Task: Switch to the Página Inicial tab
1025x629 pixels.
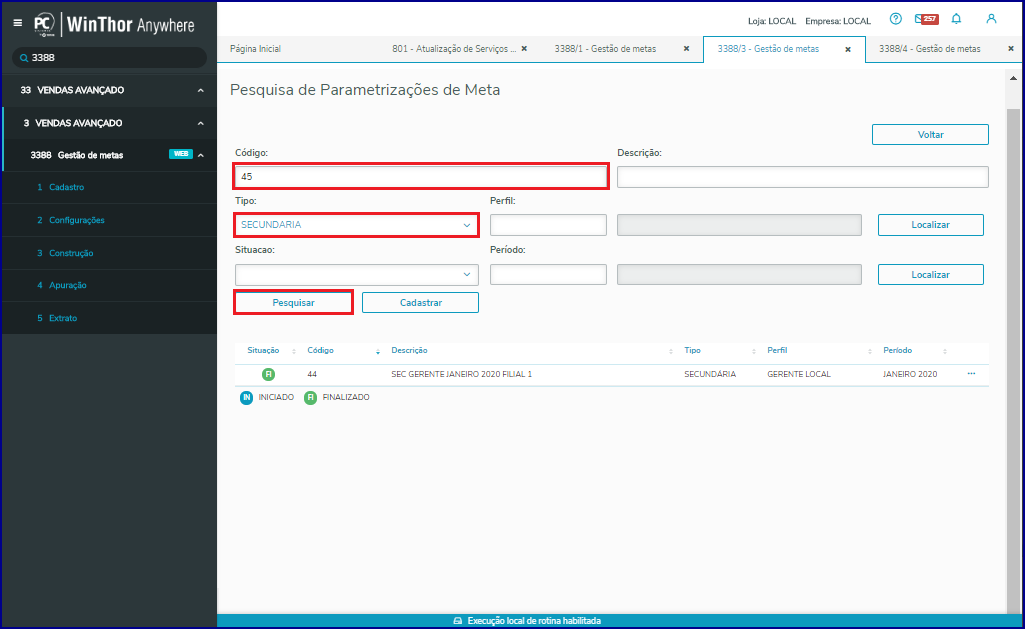Action: click(x=256, y=49)
